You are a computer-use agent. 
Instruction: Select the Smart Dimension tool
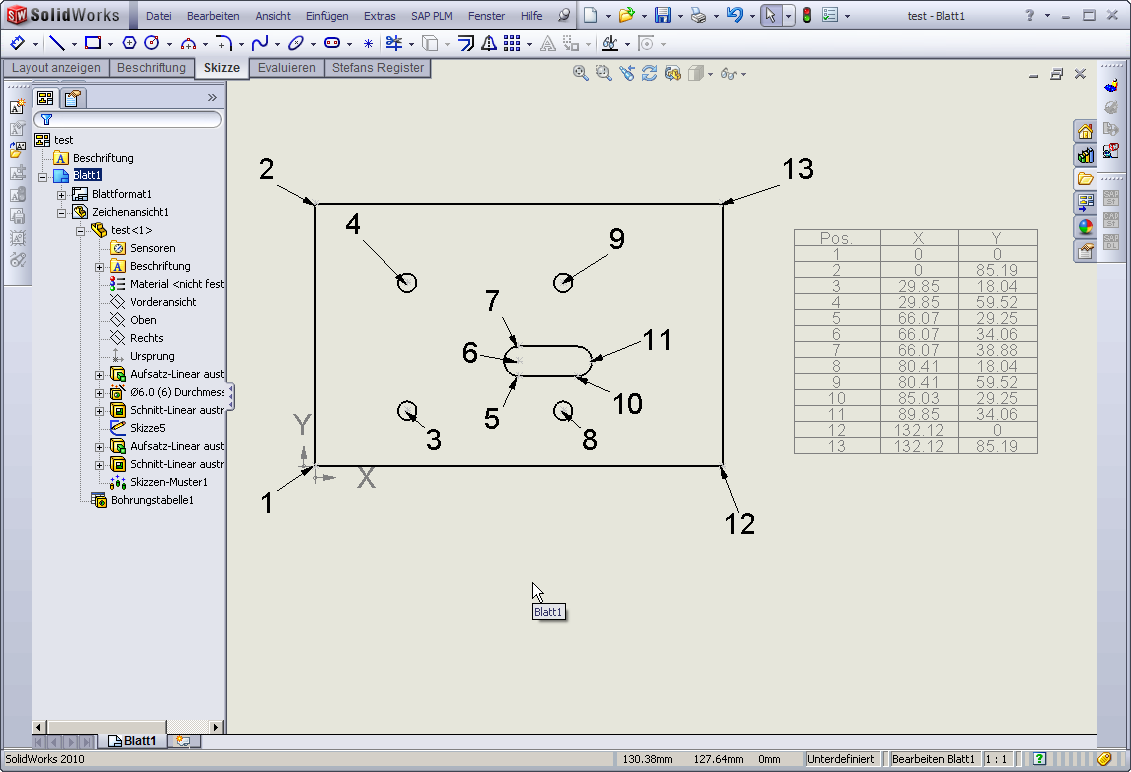[17, 43]
